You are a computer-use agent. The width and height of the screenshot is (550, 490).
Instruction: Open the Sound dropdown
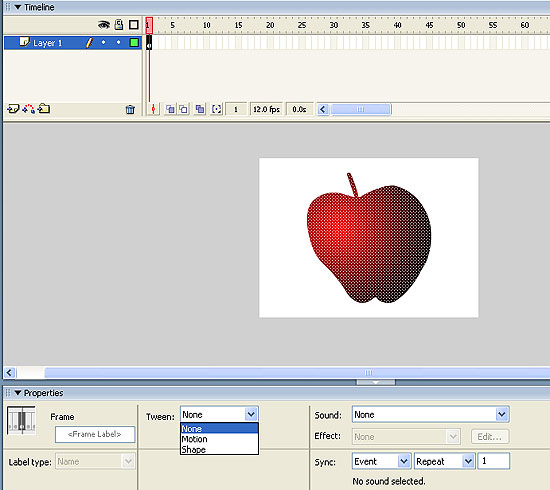[502, 415]
